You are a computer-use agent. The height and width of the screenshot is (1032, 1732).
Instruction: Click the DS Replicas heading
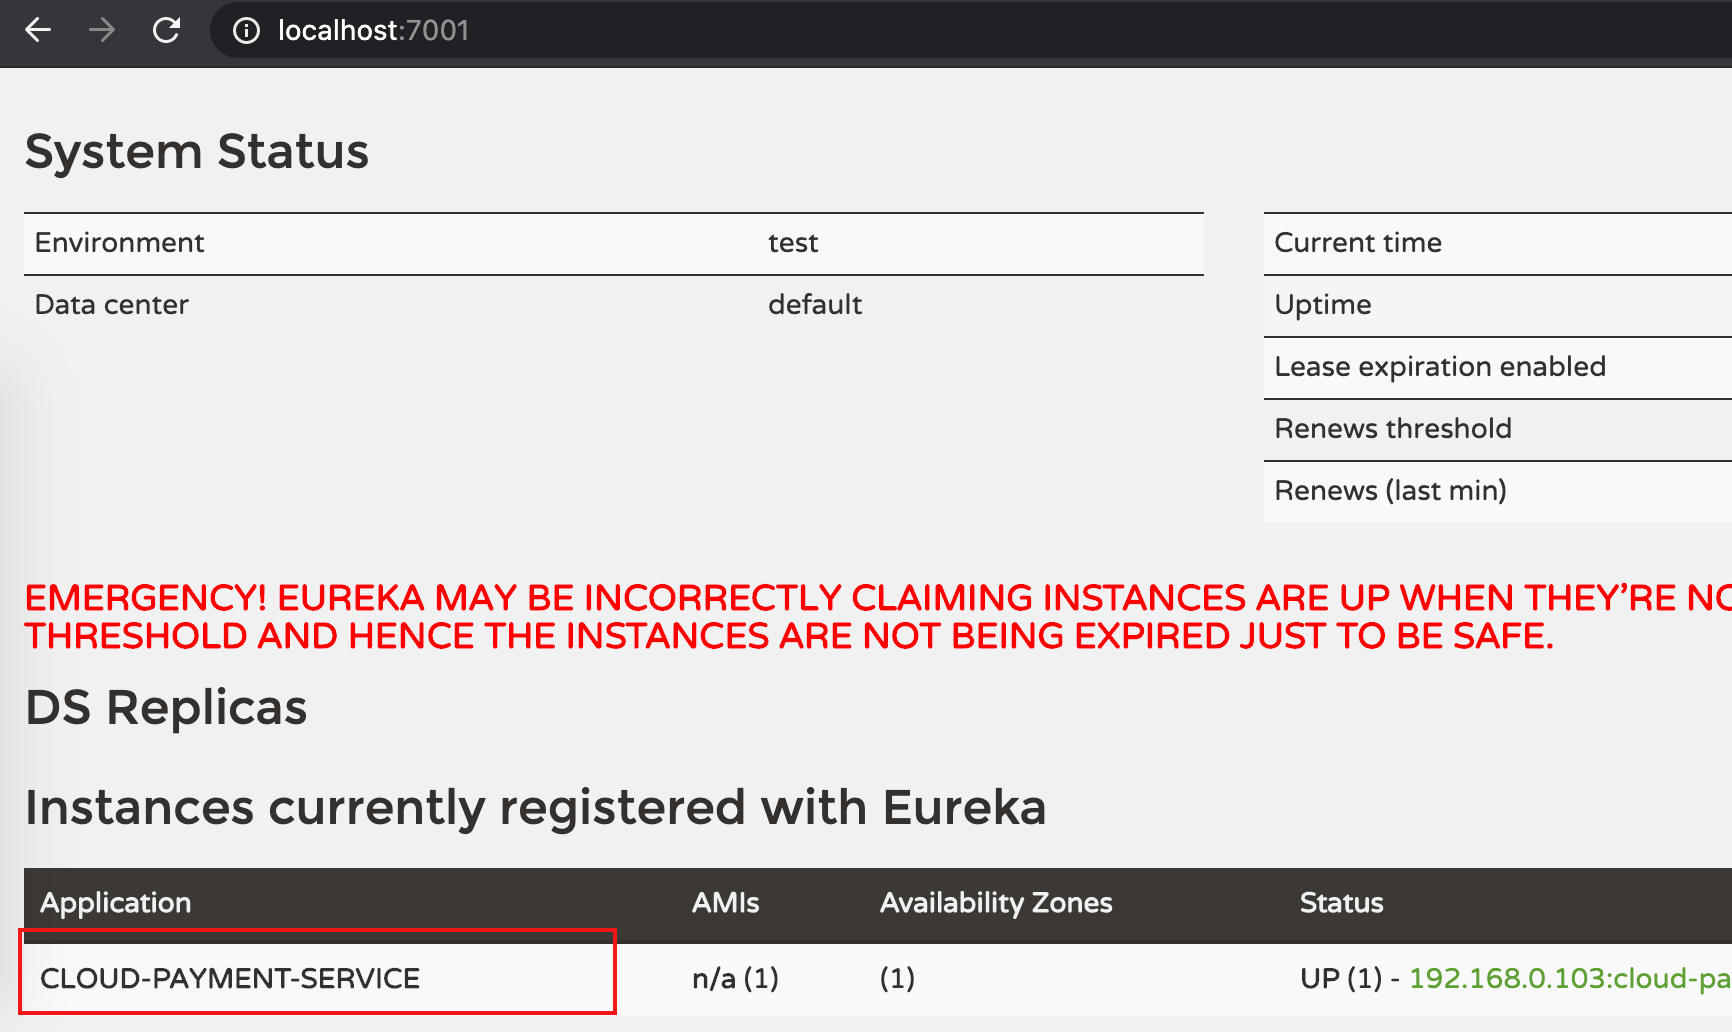coord(166,708)
